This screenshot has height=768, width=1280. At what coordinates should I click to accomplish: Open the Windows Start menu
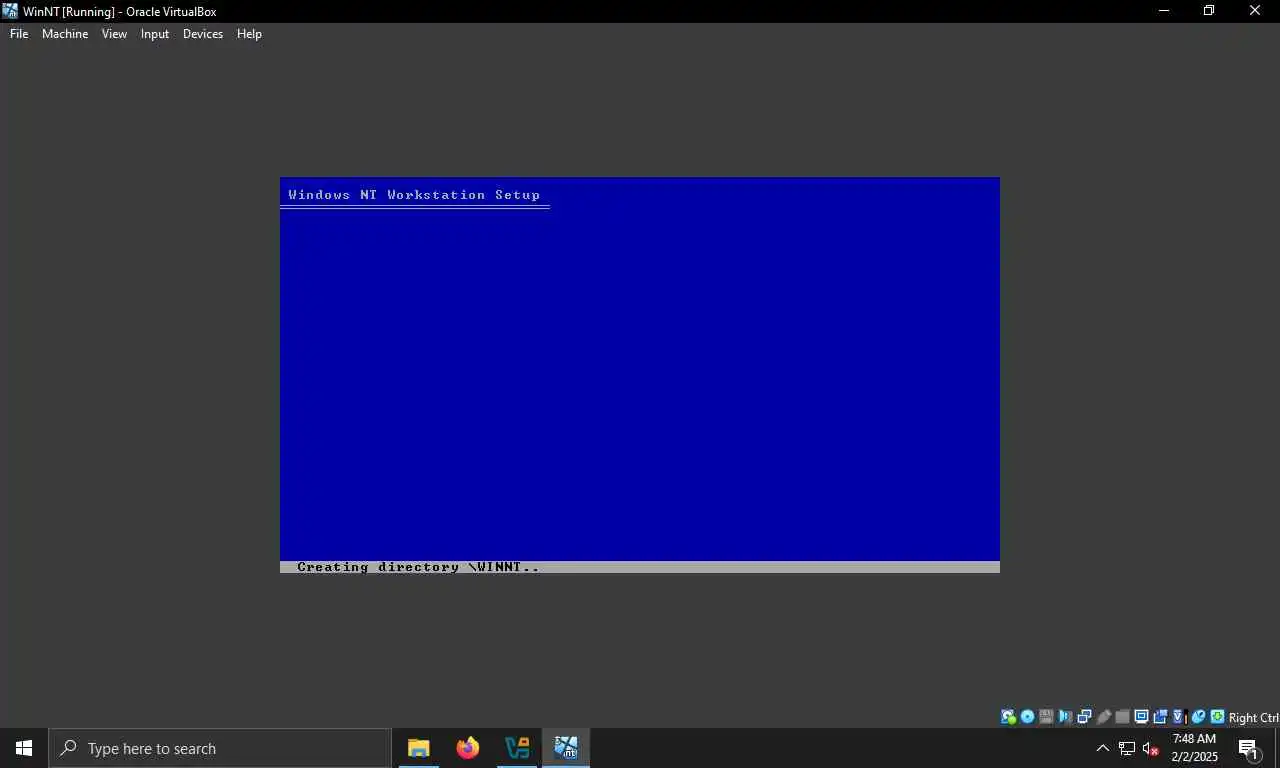(x=24, y=748)
